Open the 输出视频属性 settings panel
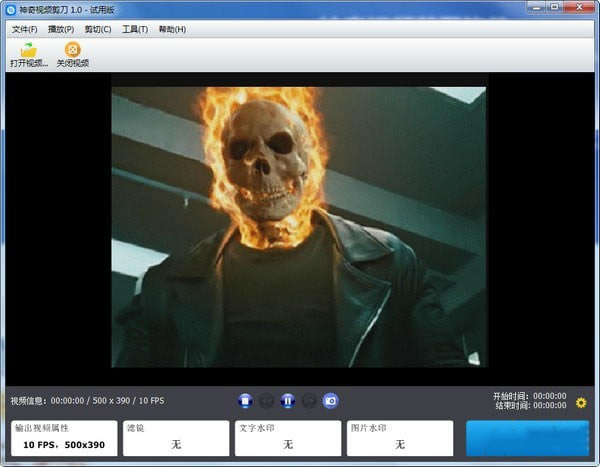 click(x=64, y=438)
